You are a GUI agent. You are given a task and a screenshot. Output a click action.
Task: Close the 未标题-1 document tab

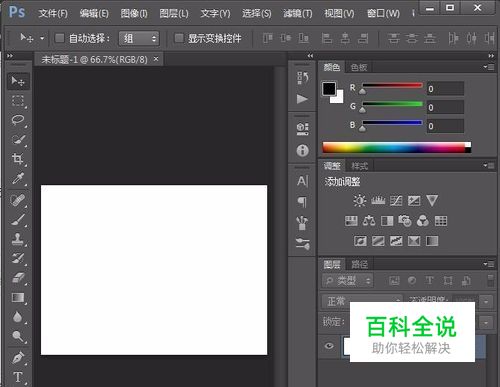coord(156,59)
